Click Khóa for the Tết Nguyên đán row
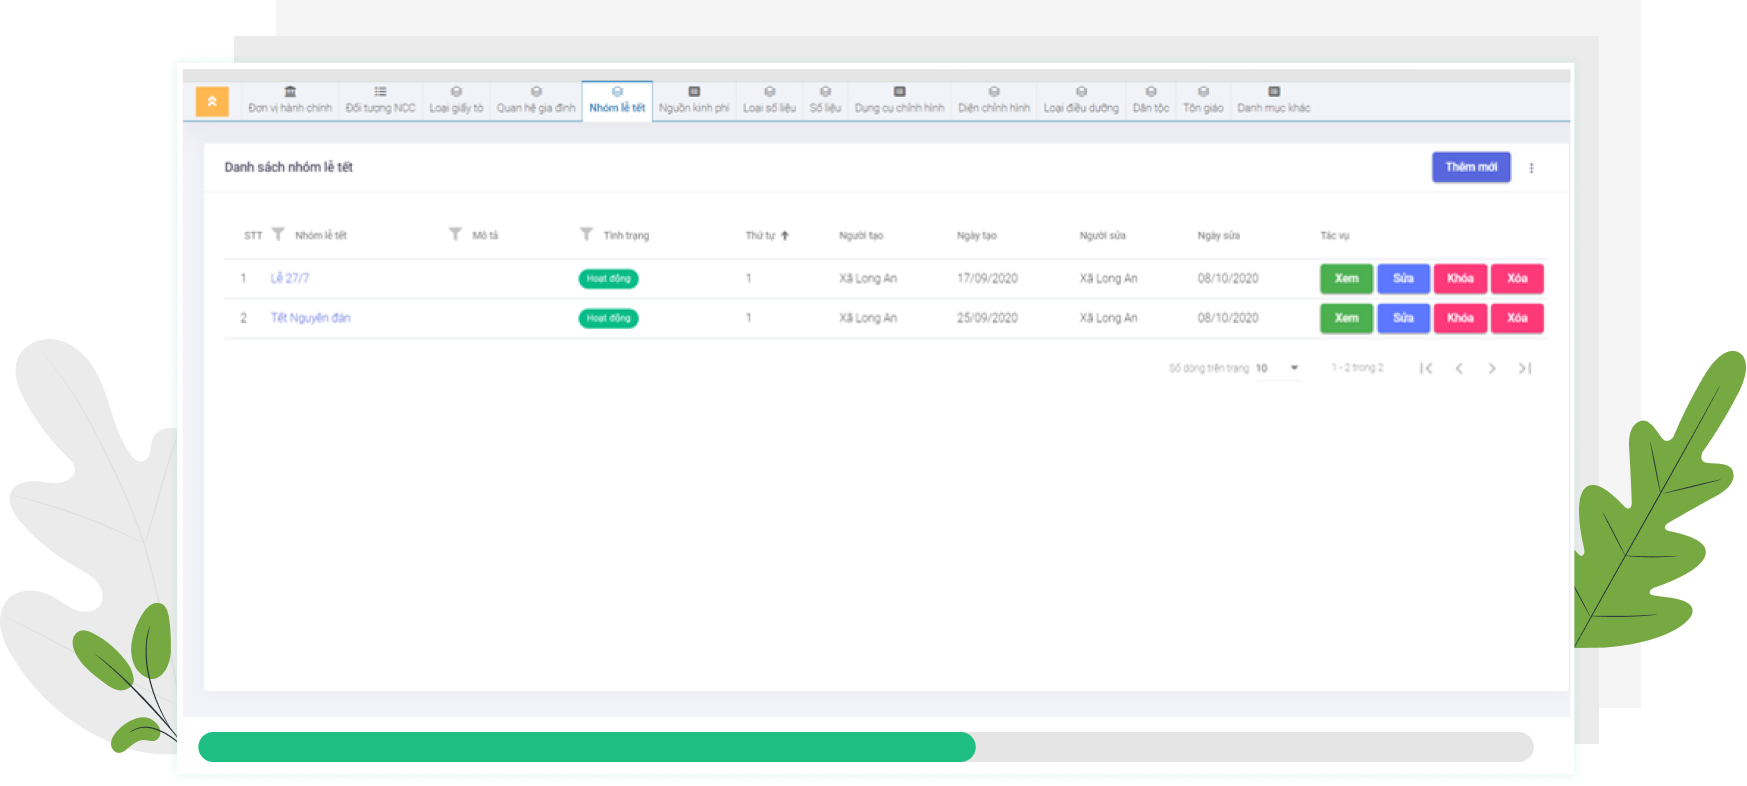The width and height of the screenshot is (1747, 786). [x=1460, y=318]
